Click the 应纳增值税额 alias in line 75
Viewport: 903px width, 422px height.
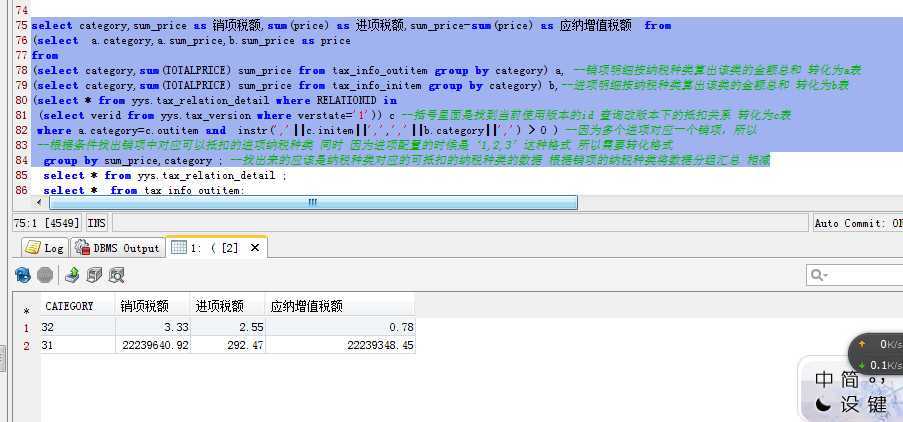595,25
